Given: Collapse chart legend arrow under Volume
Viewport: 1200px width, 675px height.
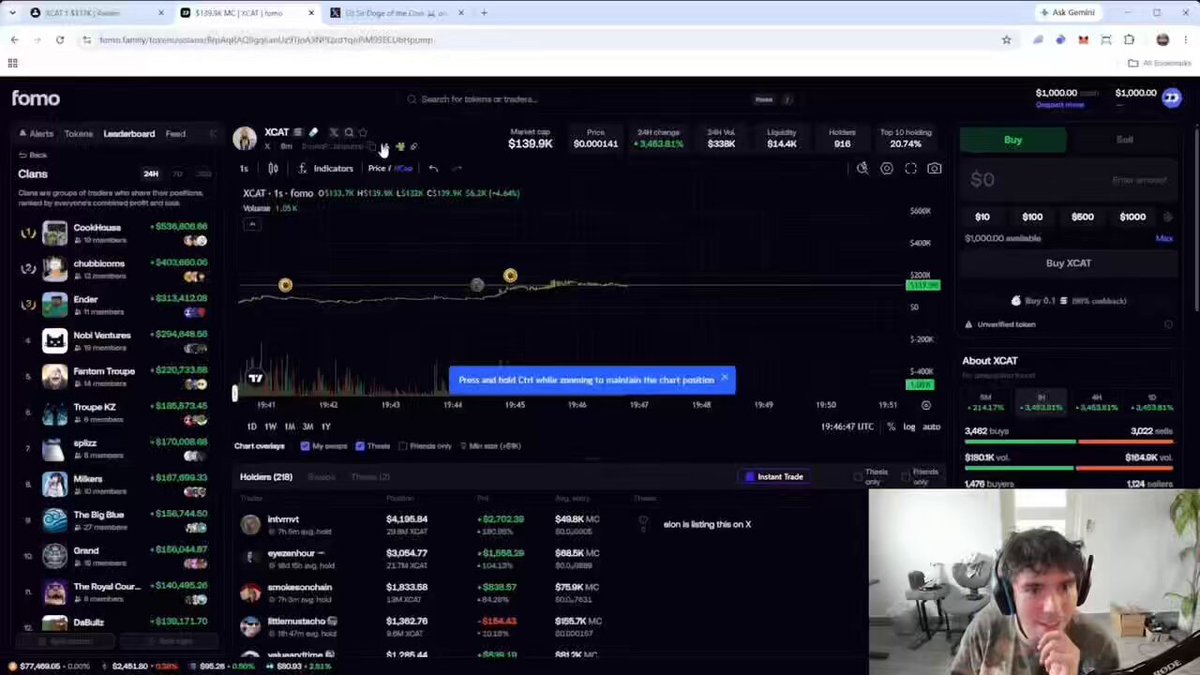Looking at the screenshot, I should tap(252, 225).
